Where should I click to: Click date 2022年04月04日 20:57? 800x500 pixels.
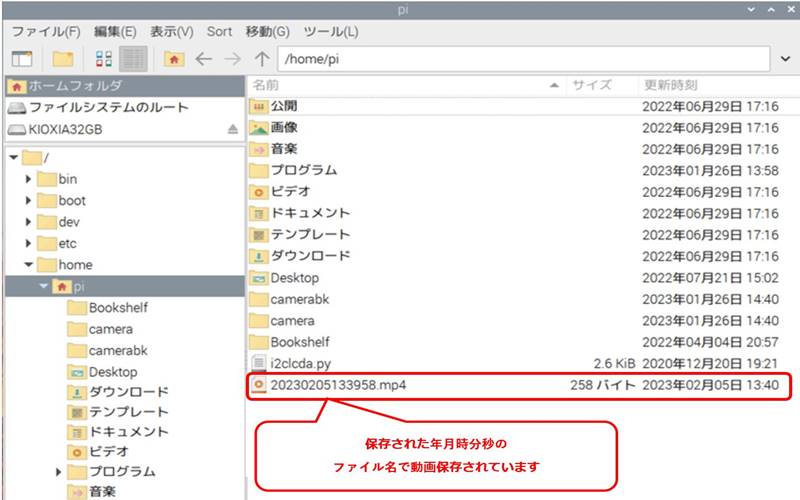tap(710, 342)
